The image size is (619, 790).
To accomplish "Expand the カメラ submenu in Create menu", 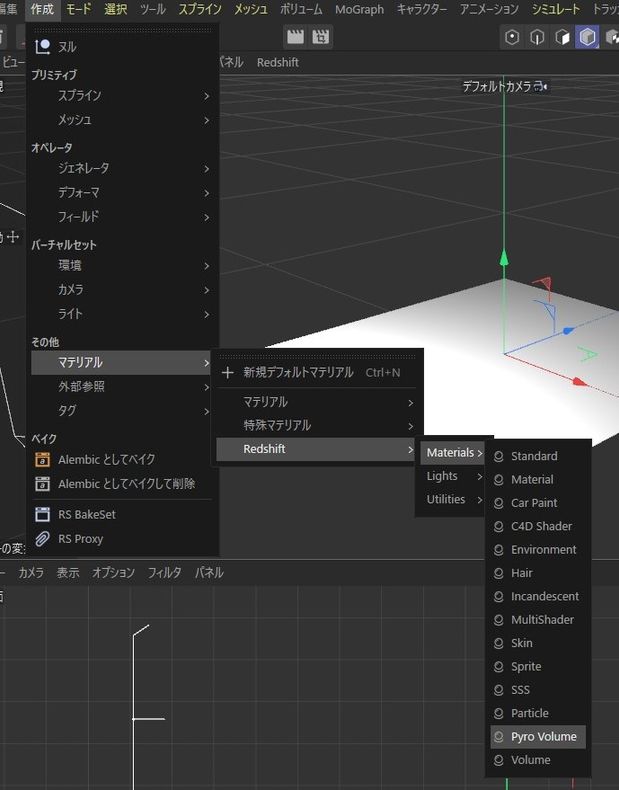I will (x=121, y=290).
